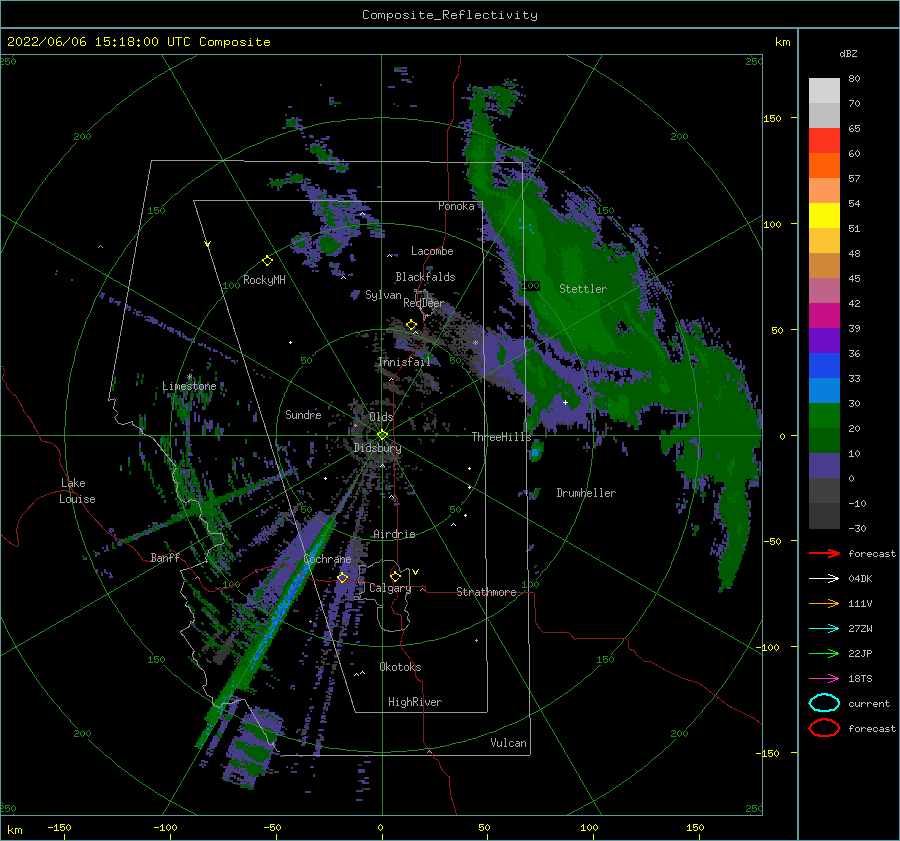Click the green 22JP arrow icon

[824, 653]
